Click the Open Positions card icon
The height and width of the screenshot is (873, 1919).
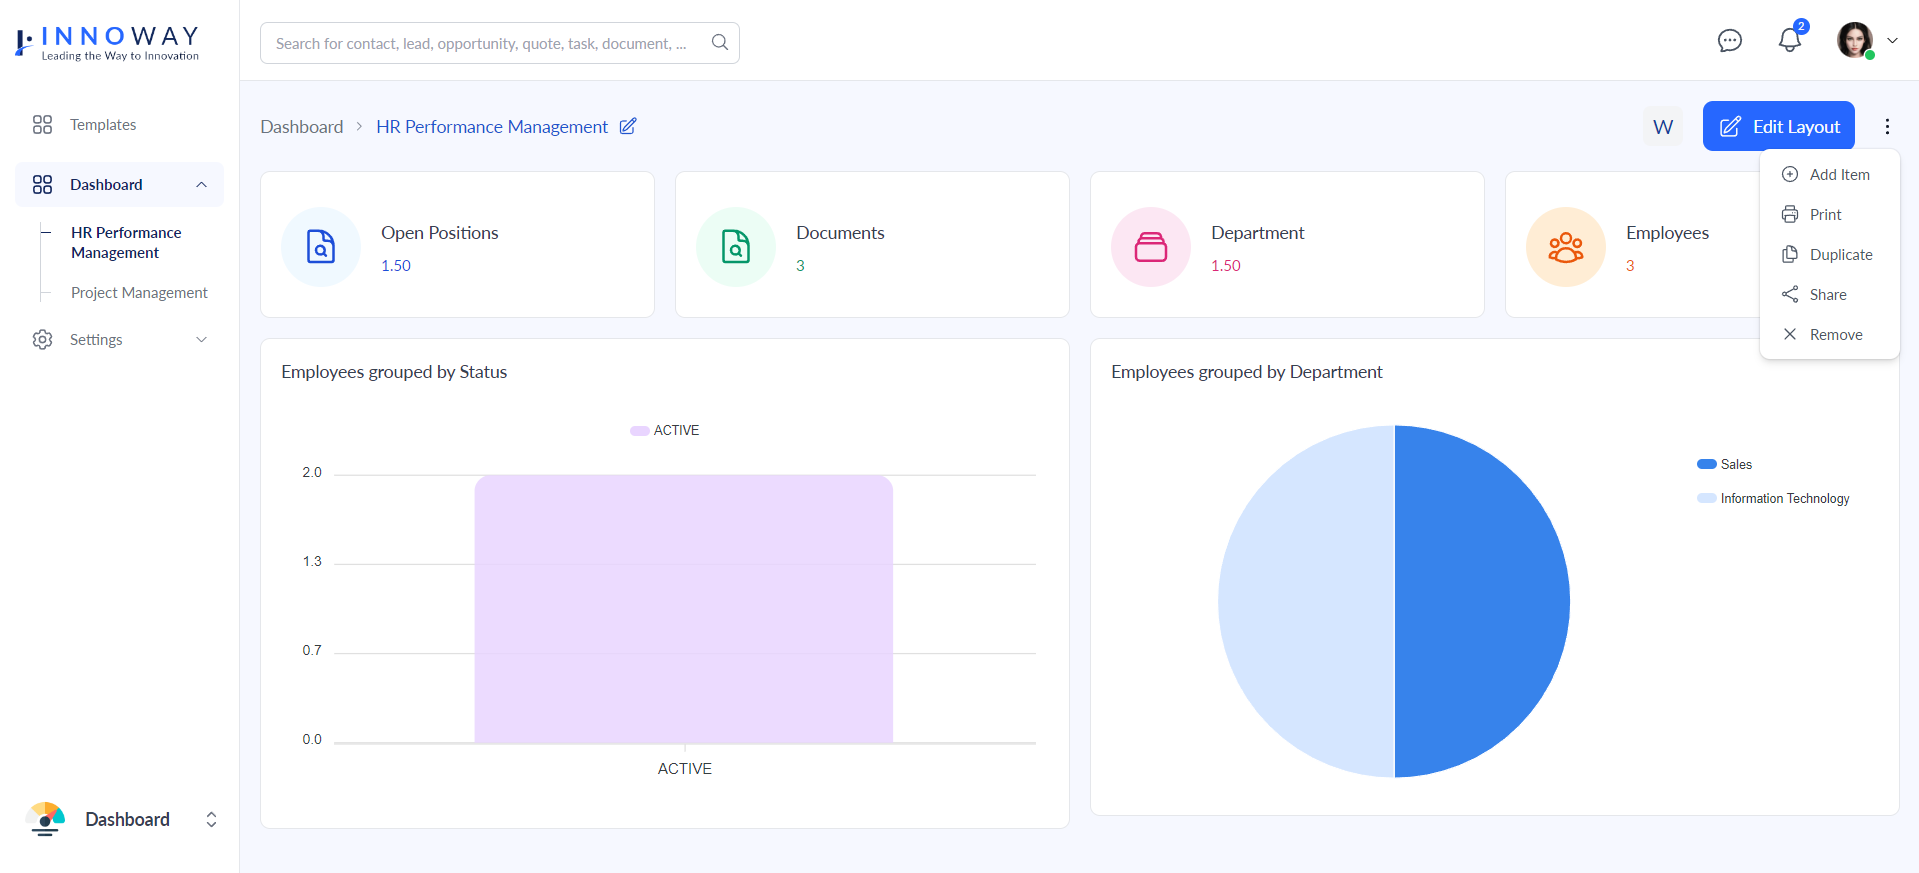pos(321,247)
